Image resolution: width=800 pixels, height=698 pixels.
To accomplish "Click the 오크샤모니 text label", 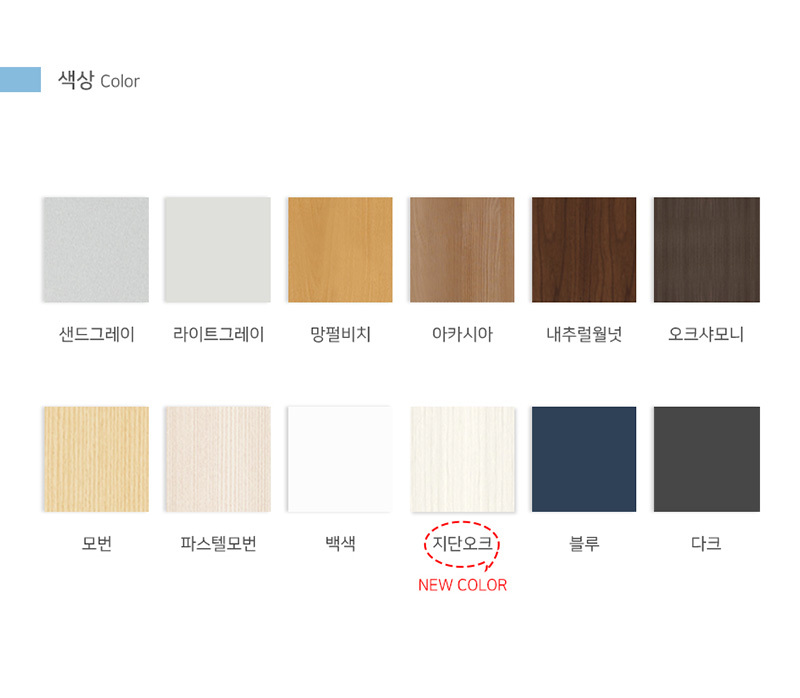I will pyautogui.click(x=706, y=334).
